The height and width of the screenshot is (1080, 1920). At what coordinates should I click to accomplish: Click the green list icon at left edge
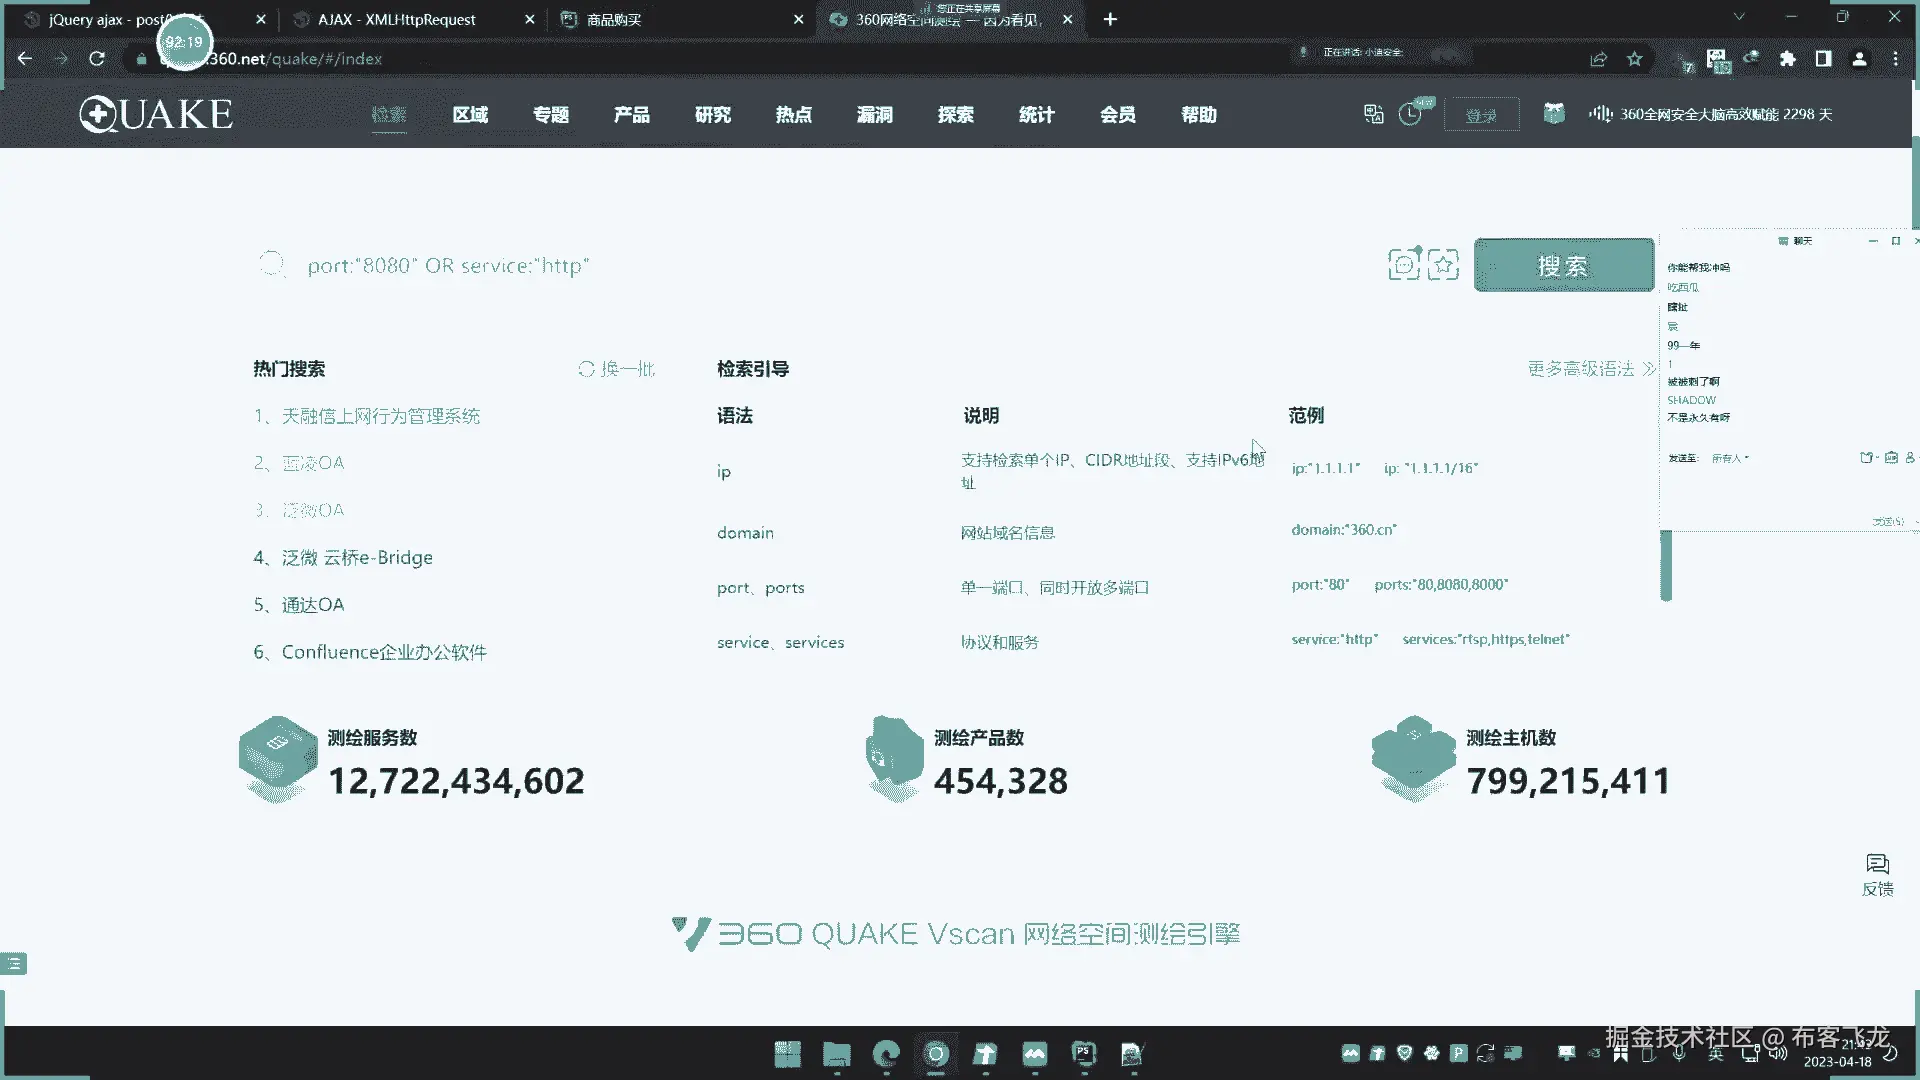pyautogui.click(x=14, y=963)
